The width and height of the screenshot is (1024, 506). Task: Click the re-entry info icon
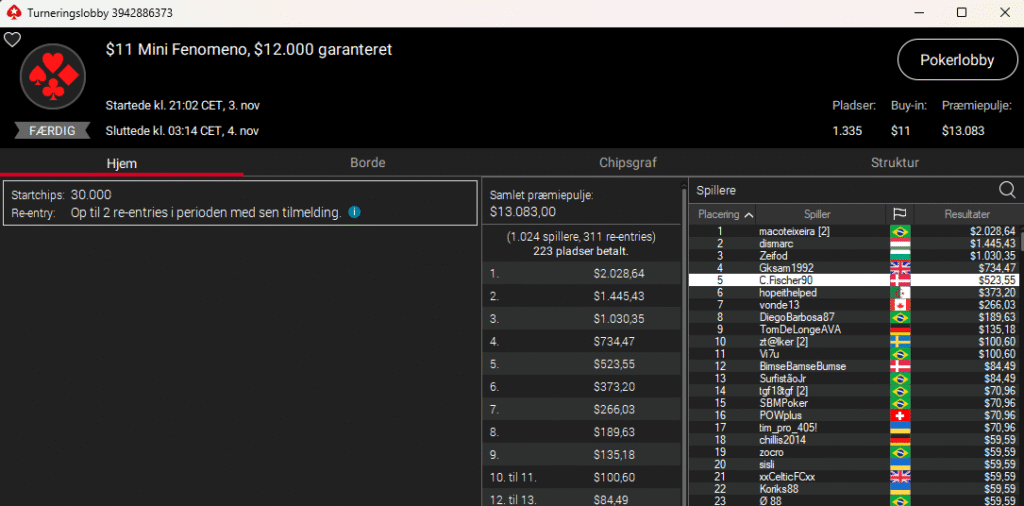tap(355, 212)
